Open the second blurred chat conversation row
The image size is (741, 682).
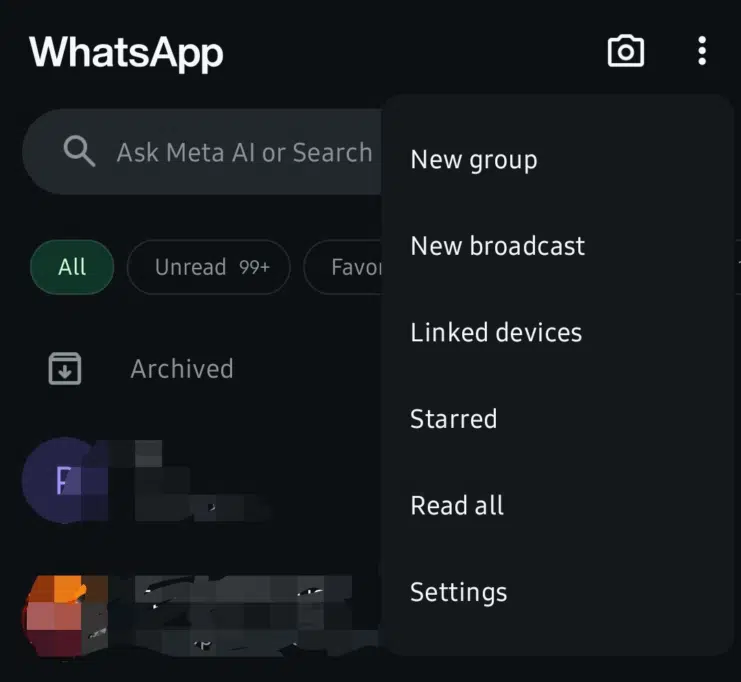(x=202, y=616)
